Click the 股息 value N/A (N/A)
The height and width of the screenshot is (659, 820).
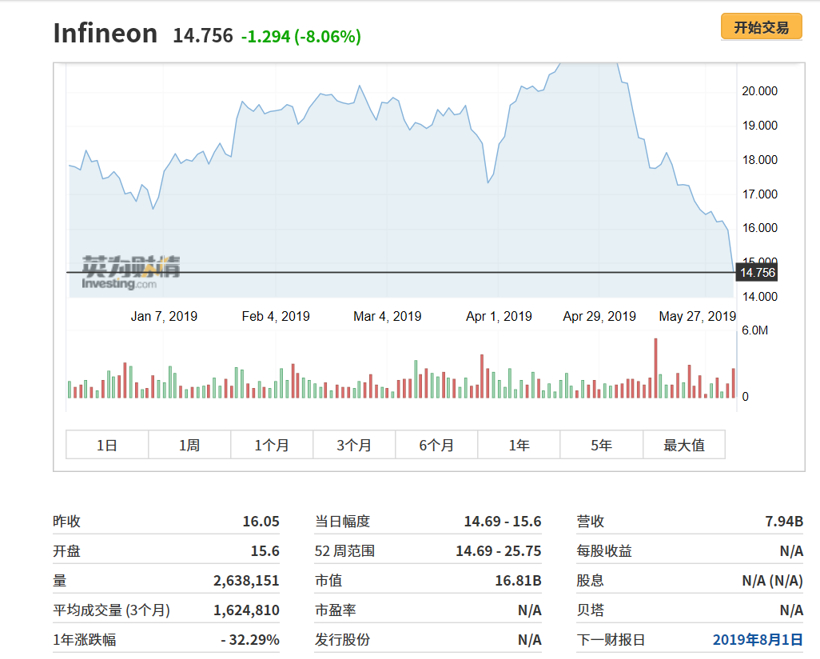click(772, 581)
